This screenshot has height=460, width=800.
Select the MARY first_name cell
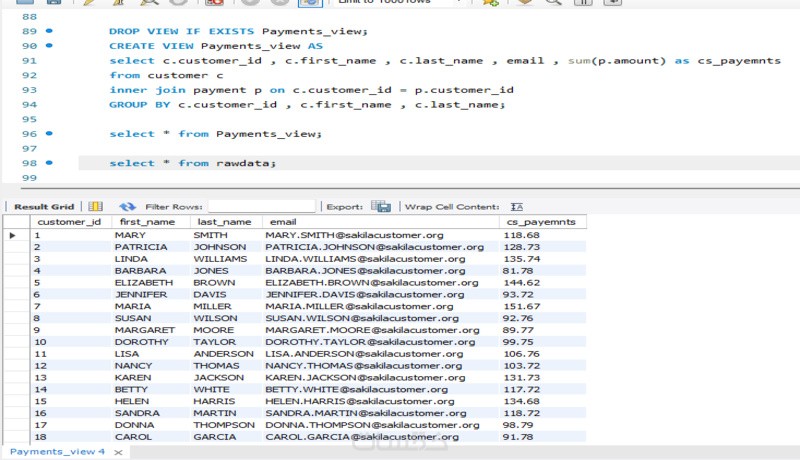click(x=151, y=235)
